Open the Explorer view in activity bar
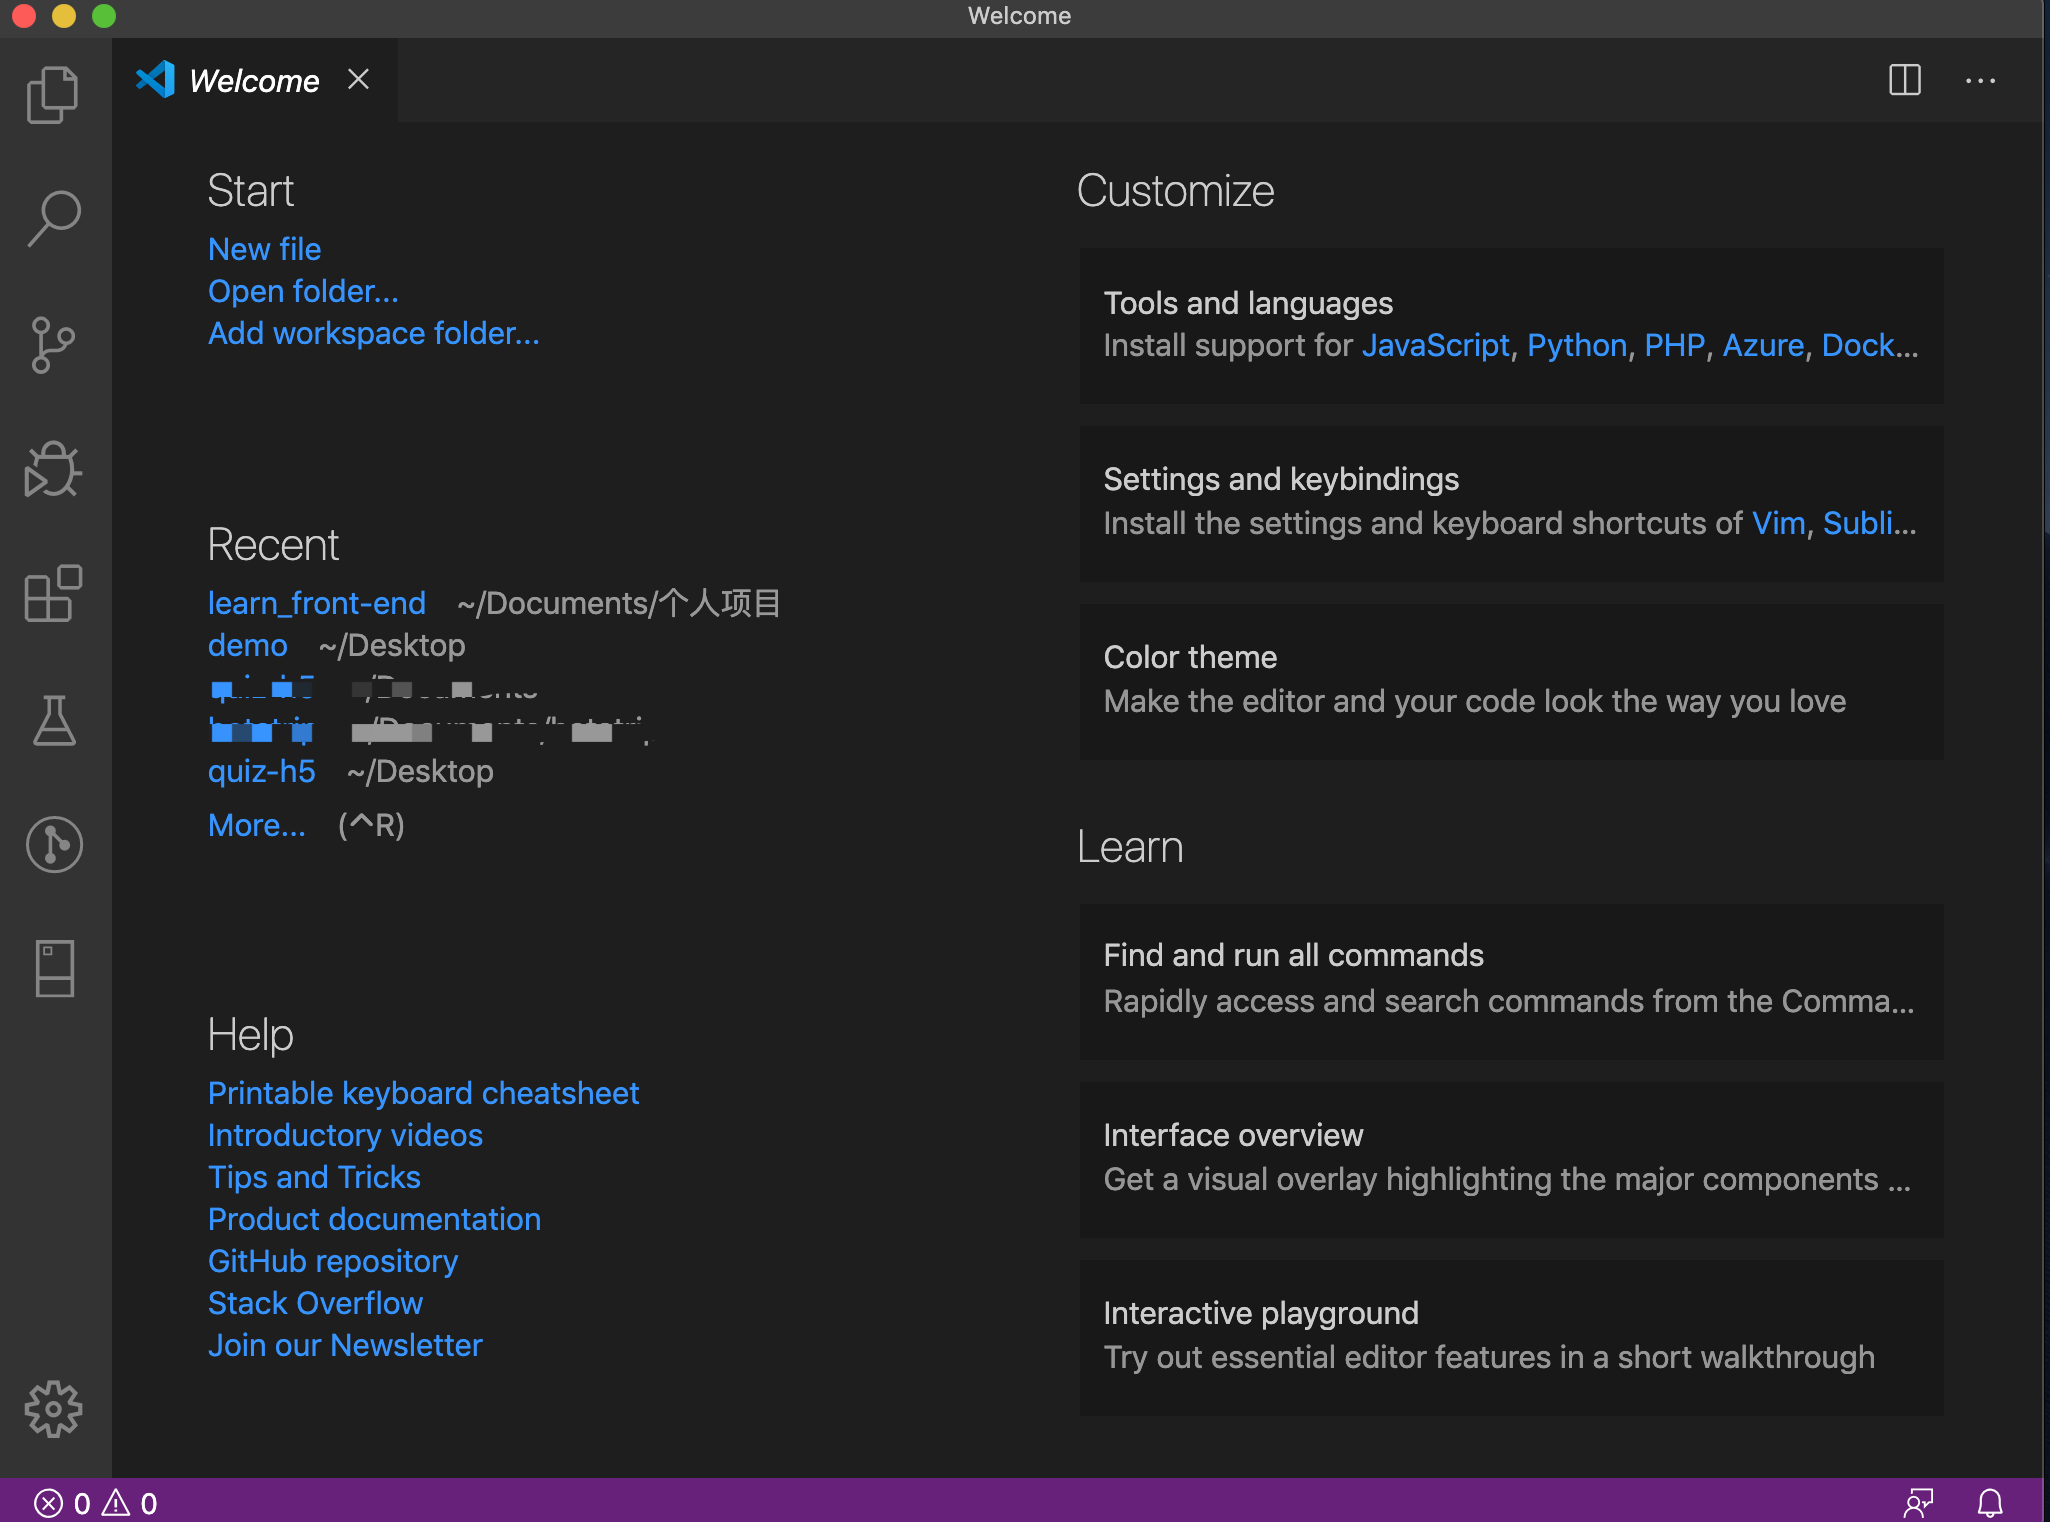The width and height of the screenshot is (2050, 1522). coord(54,95)
